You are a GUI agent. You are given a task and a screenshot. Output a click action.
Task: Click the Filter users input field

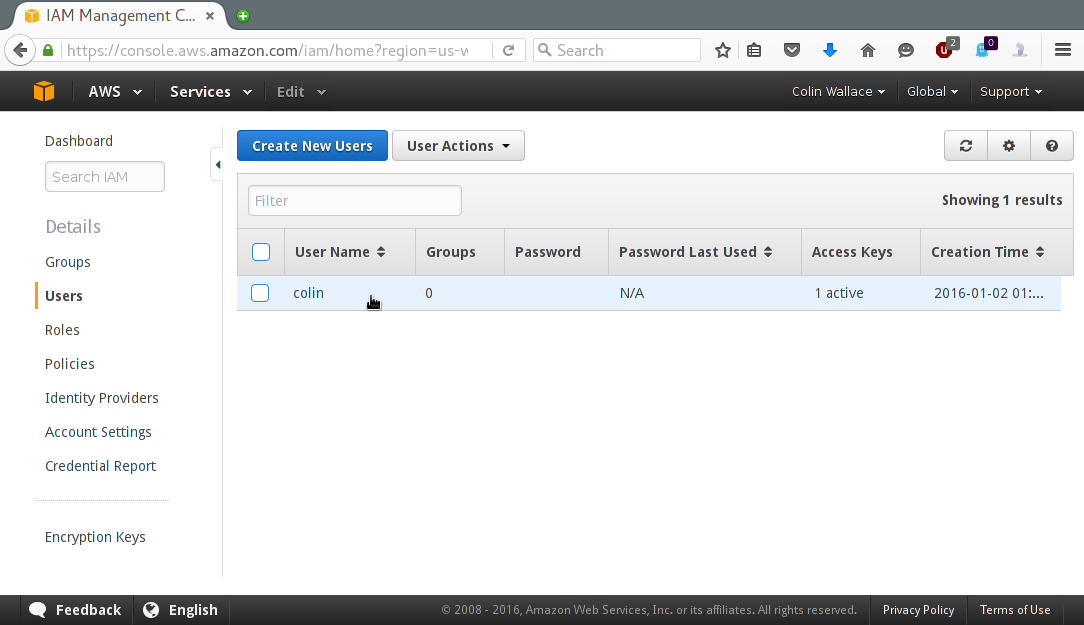(355, 200)
